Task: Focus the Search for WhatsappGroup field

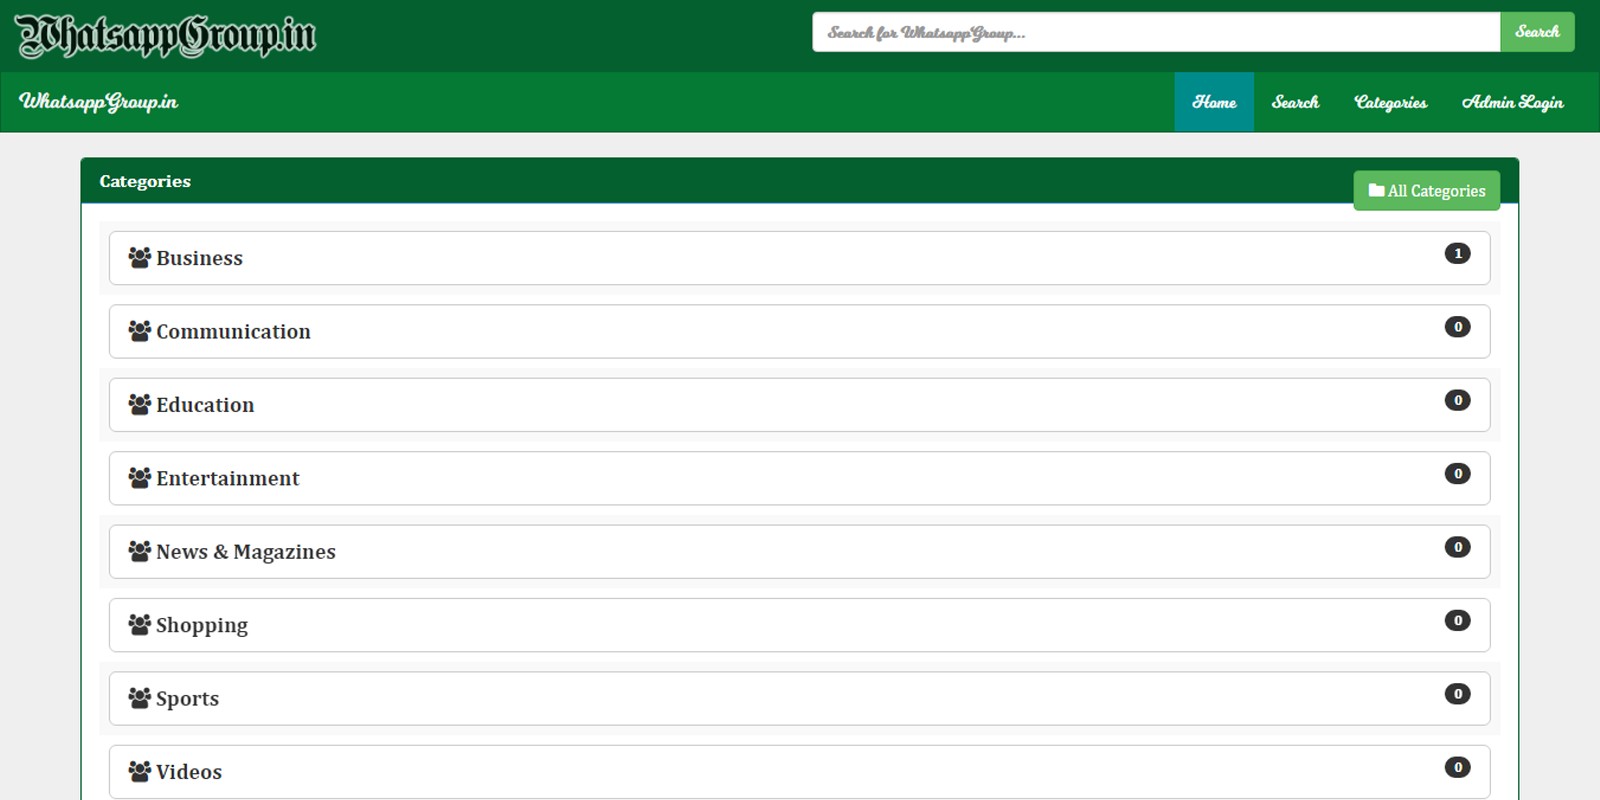Action: [x=1156, y=32]
